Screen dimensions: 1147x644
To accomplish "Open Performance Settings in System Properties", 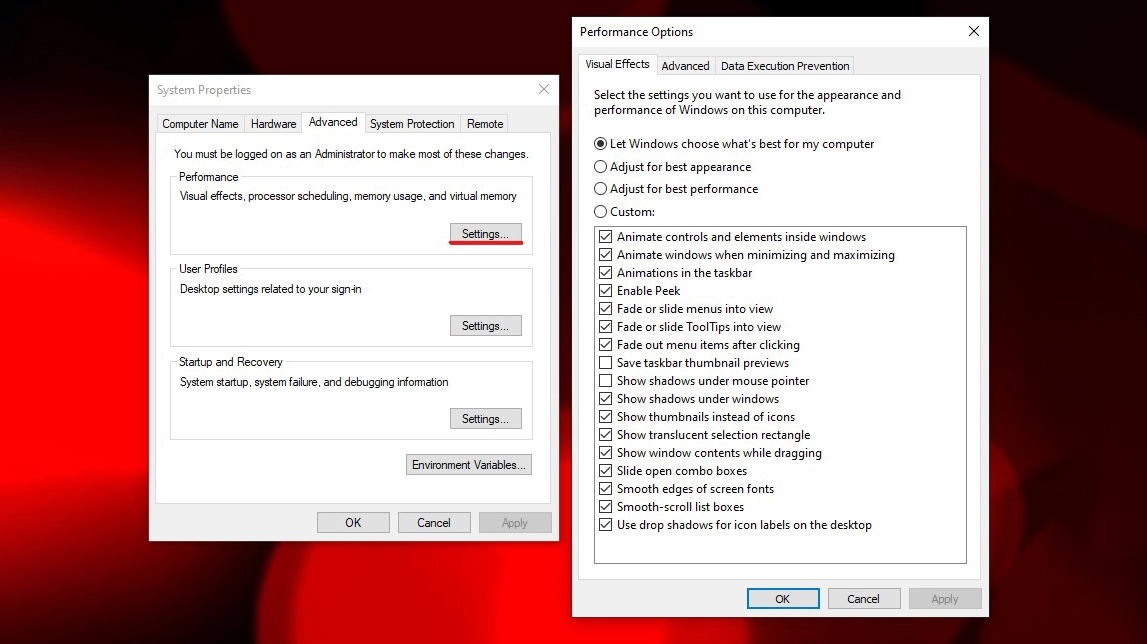I will click(x=486, y=233).
